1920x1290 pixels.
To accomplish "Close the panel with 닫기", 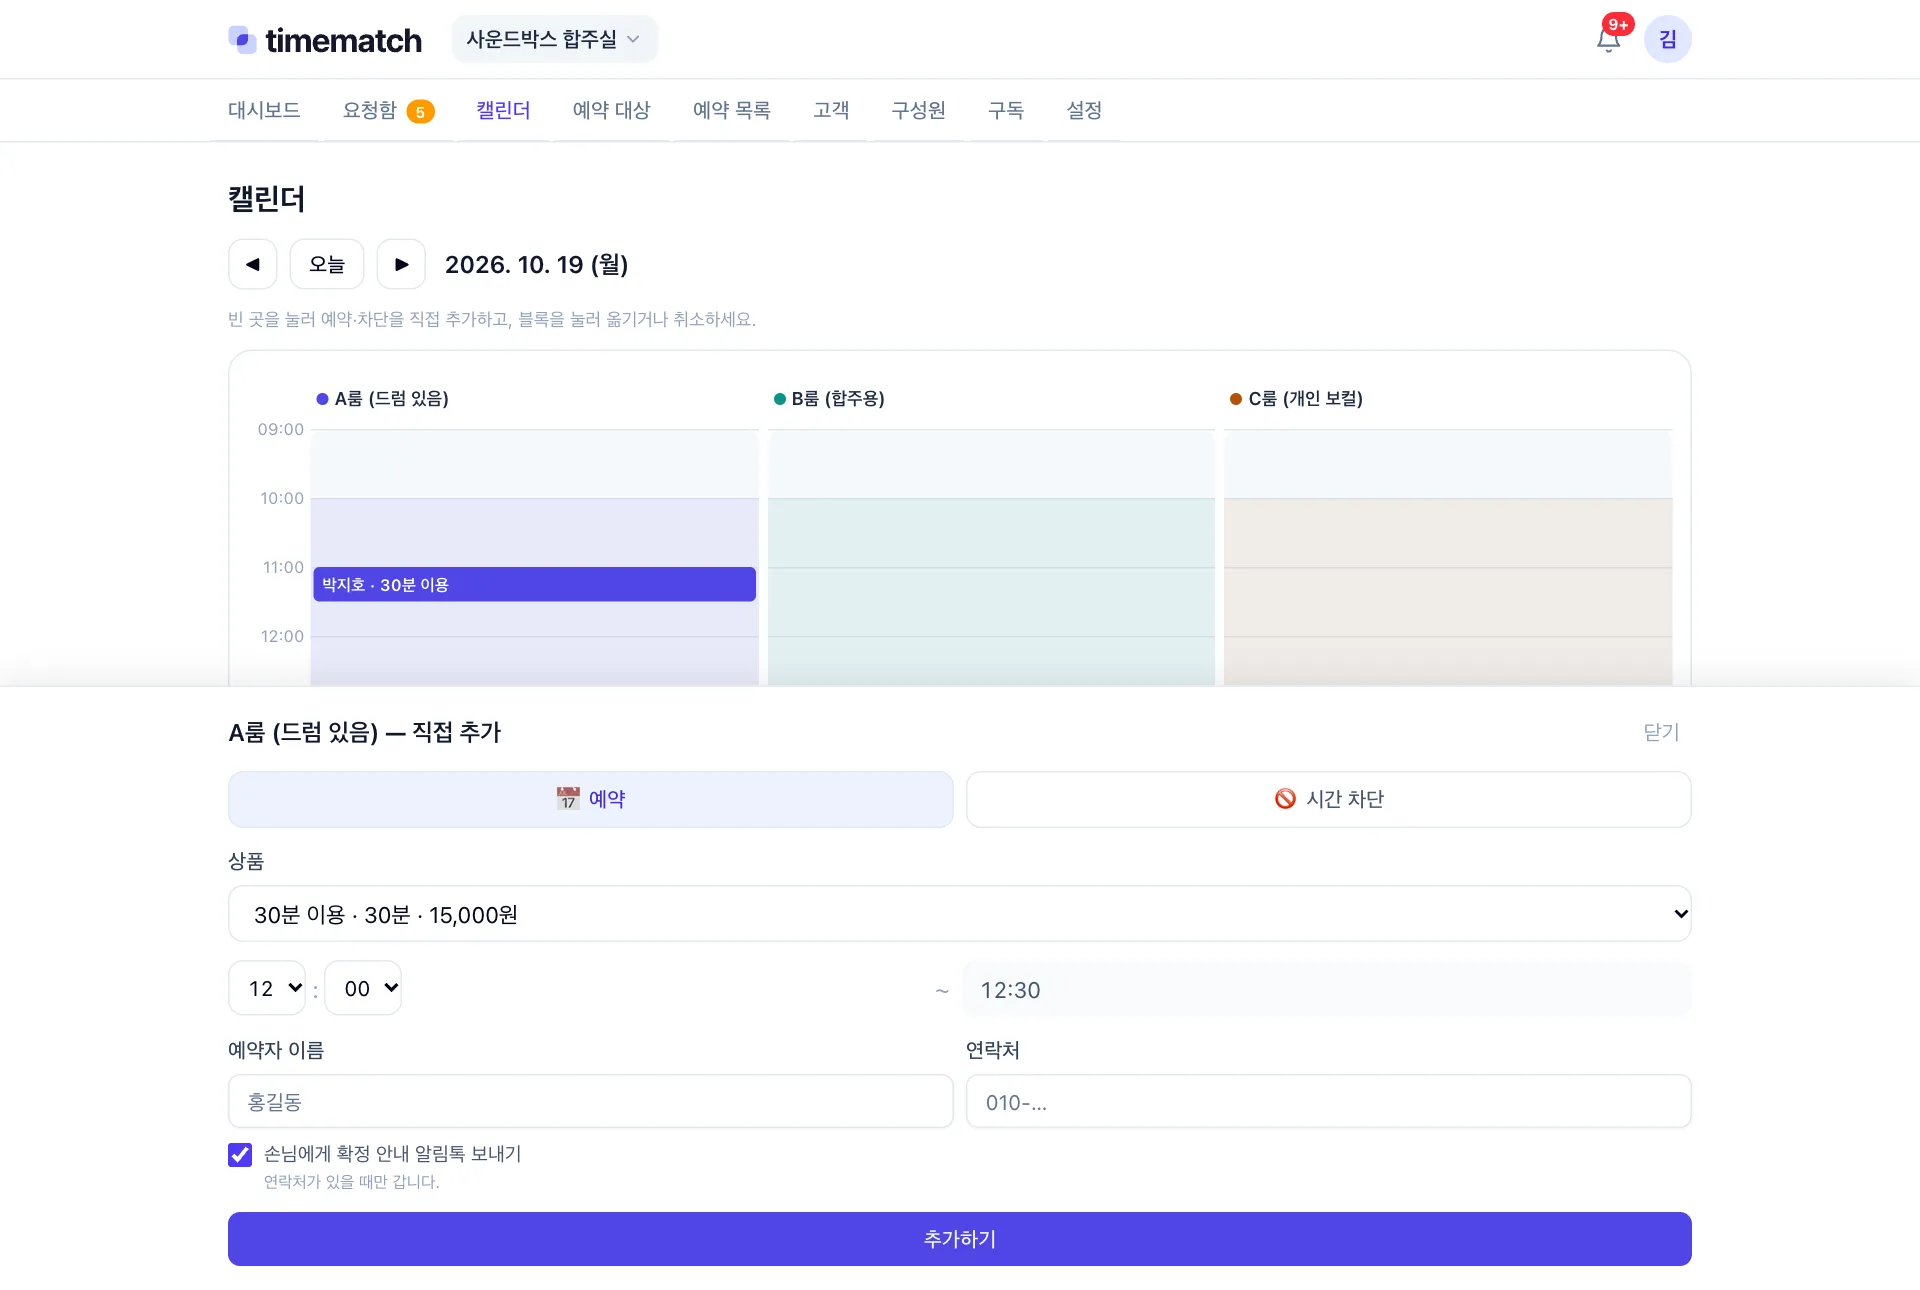I will (1661, 732).
